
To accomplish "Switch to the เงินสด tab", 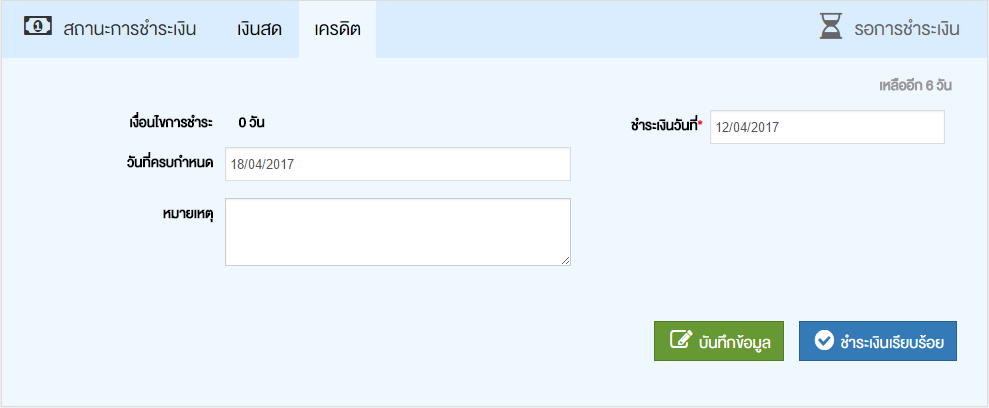I will [x=260, y=28].
